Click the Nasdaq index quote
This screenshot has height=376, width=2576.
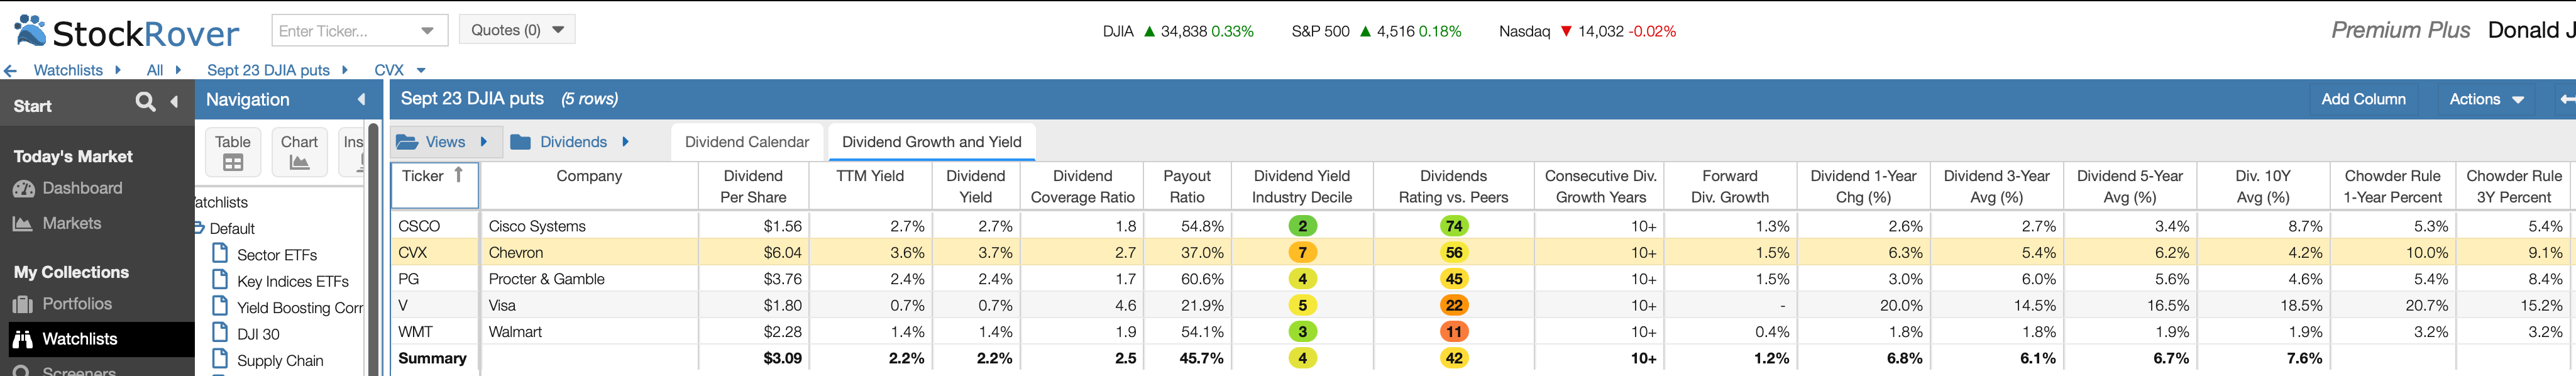click(x=1587, y=31)
